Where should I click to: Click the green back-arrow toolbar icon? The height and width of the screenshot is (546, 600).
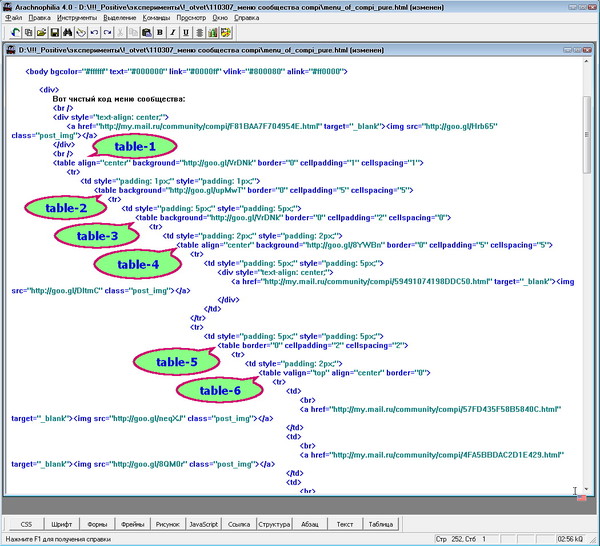[15, 33]
